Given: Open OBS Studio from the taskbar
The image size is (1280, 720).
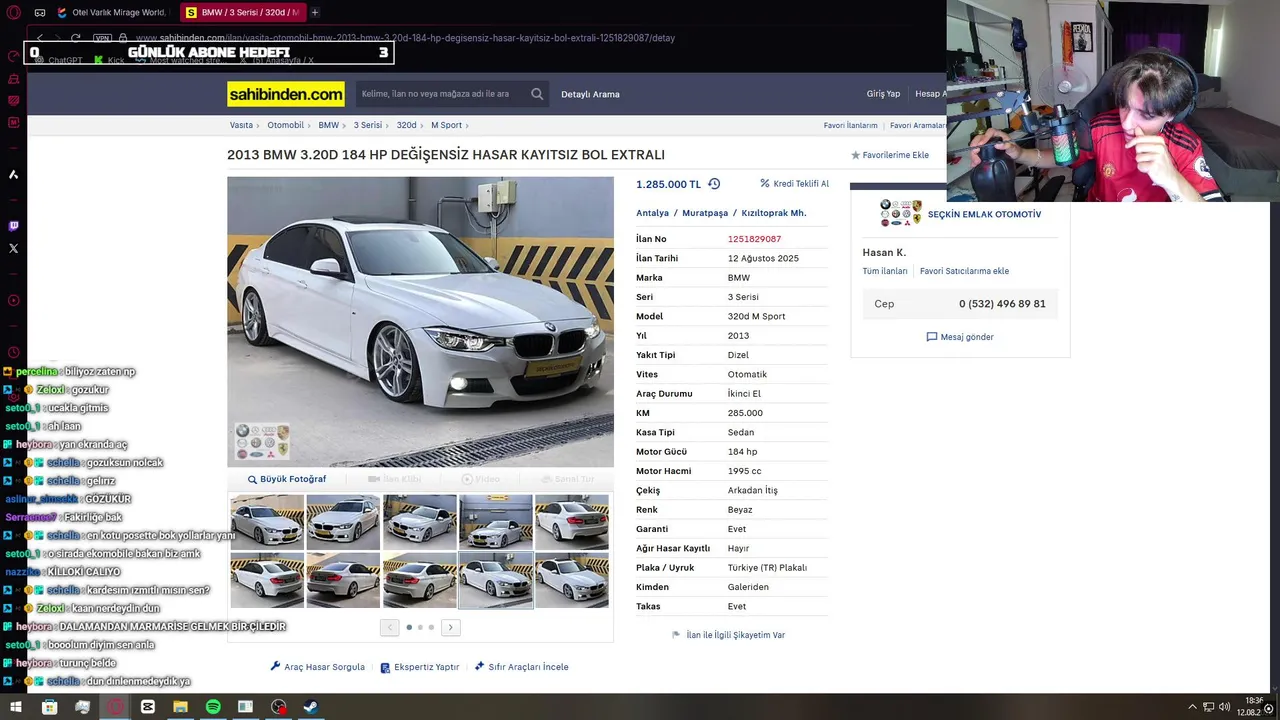Looking at the screenshot, I should click(x=278, y=707).
